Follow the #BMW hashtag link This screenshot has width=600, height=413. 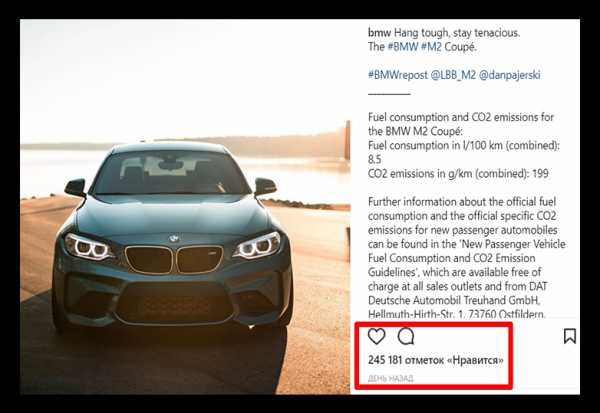pyautogui.click(x=403, y=47)
